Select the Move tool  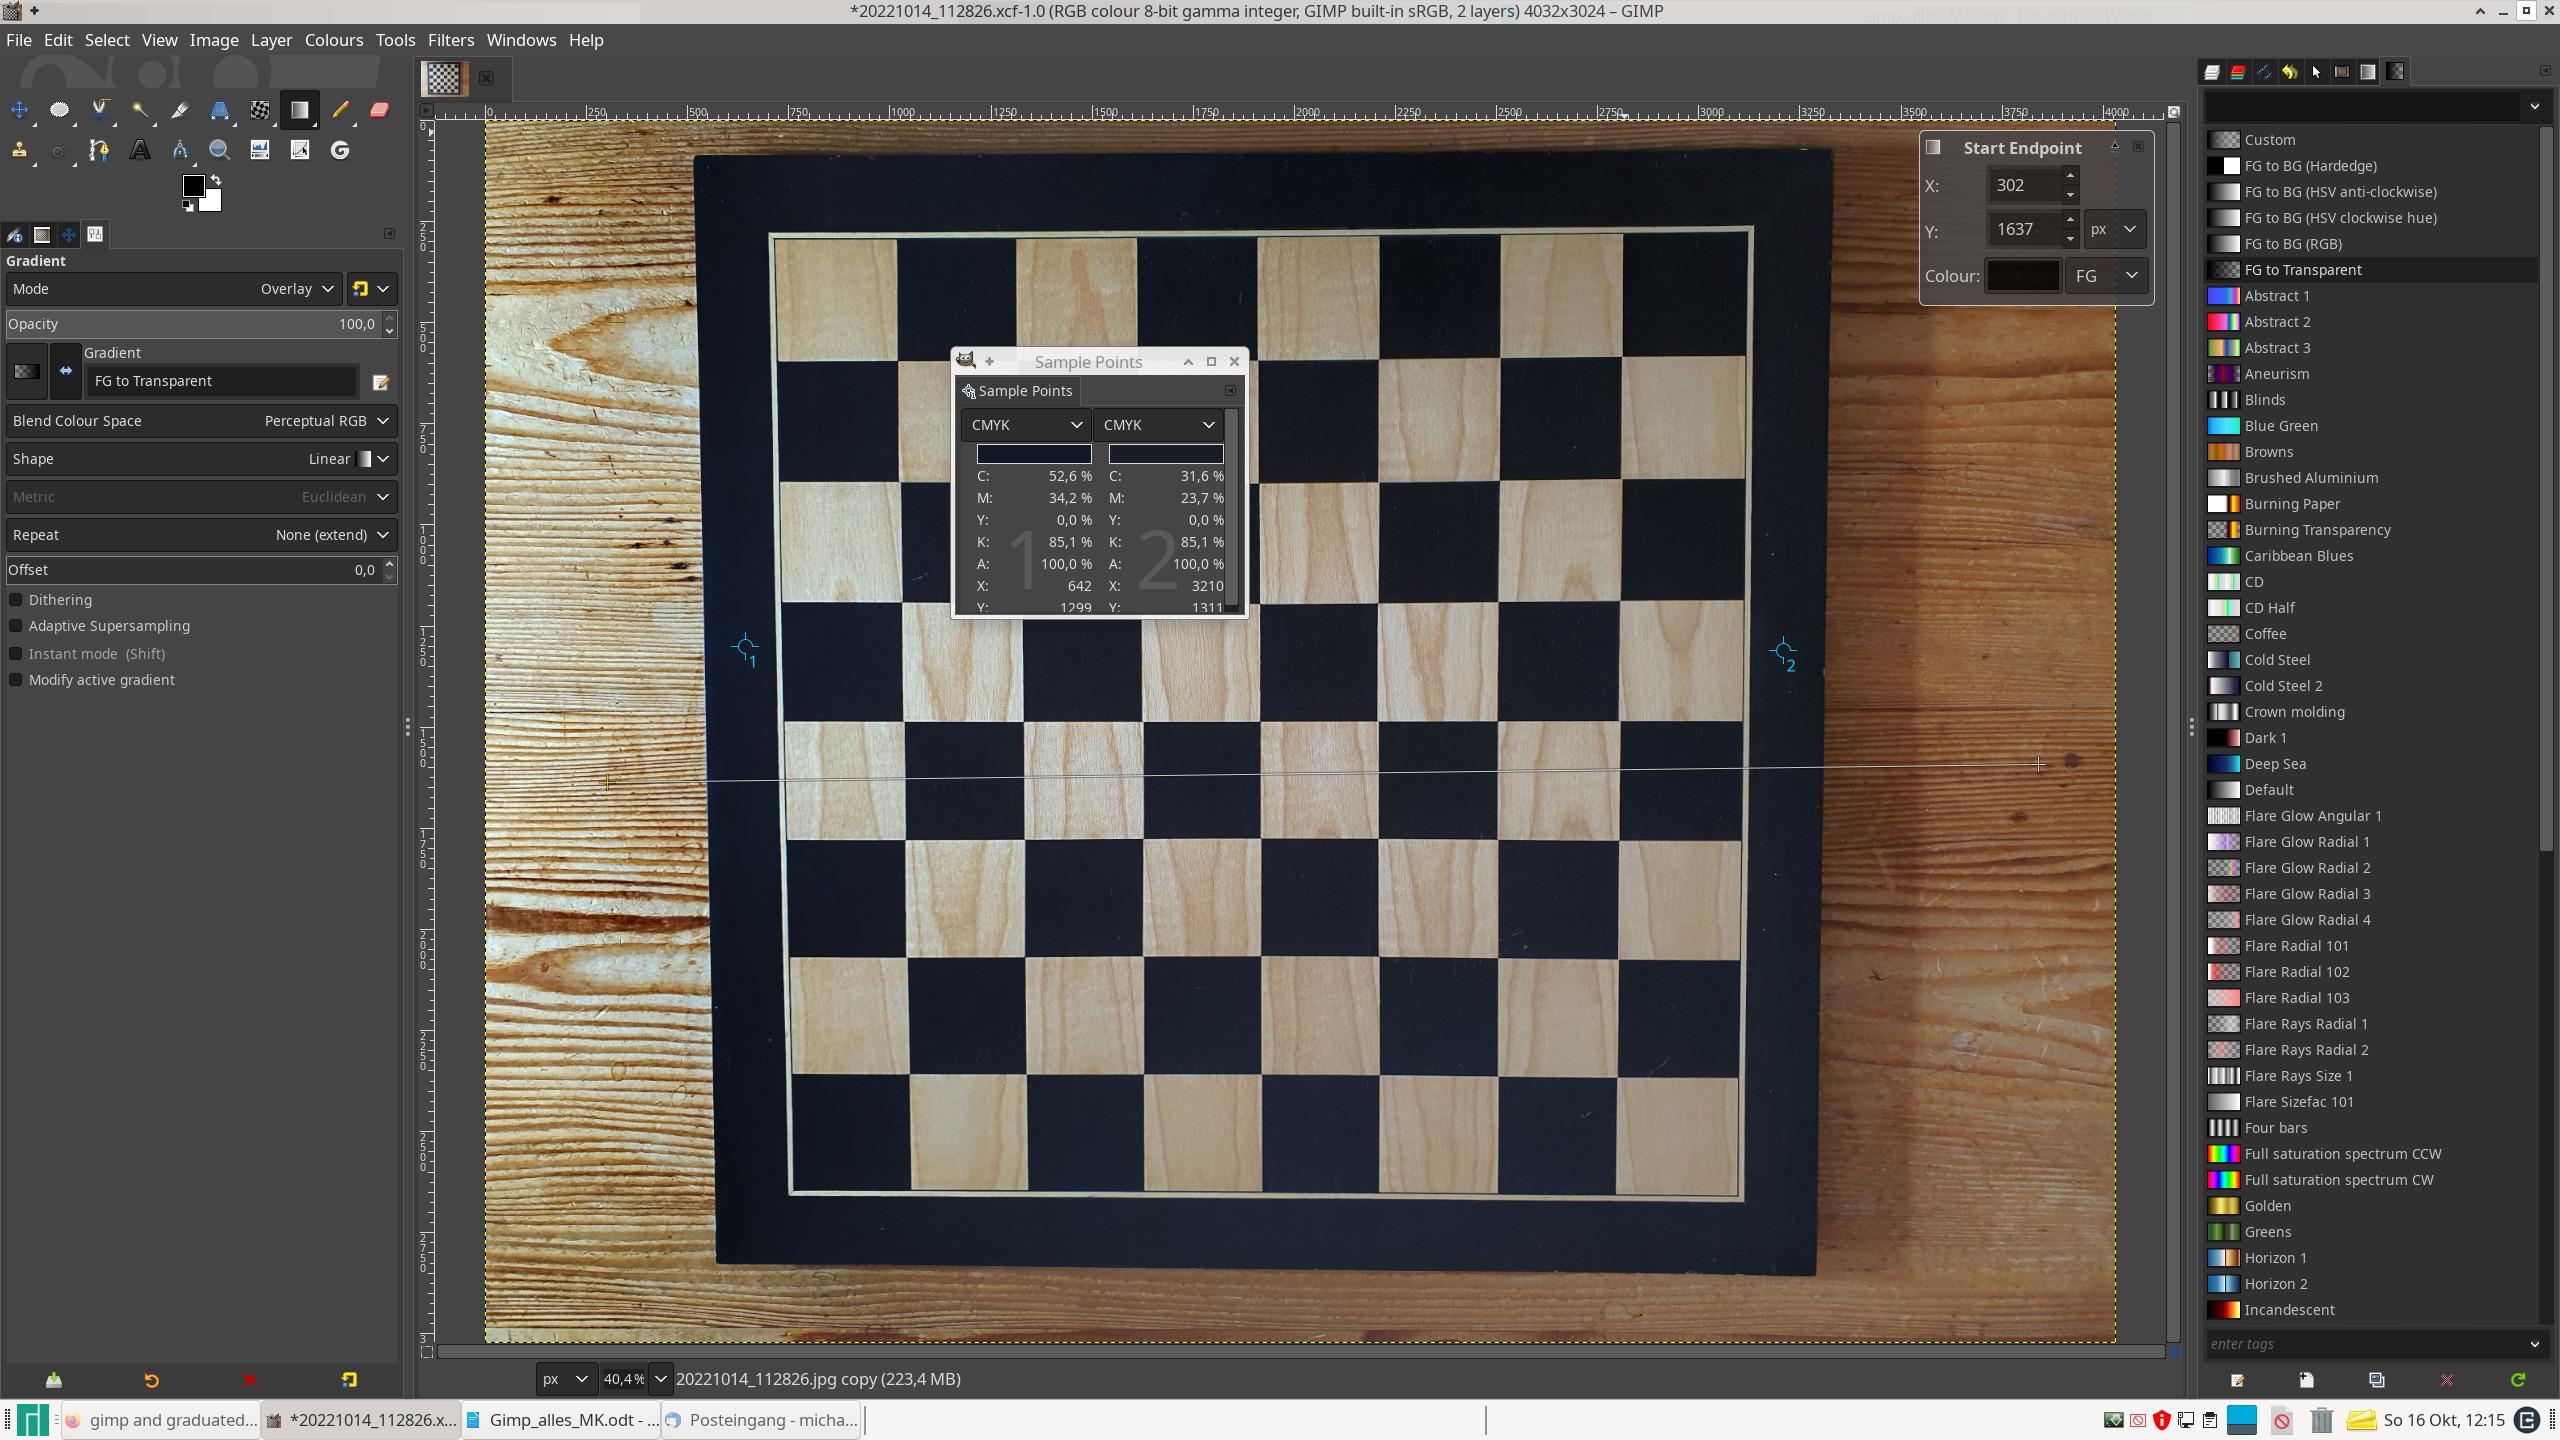(19, 110)
